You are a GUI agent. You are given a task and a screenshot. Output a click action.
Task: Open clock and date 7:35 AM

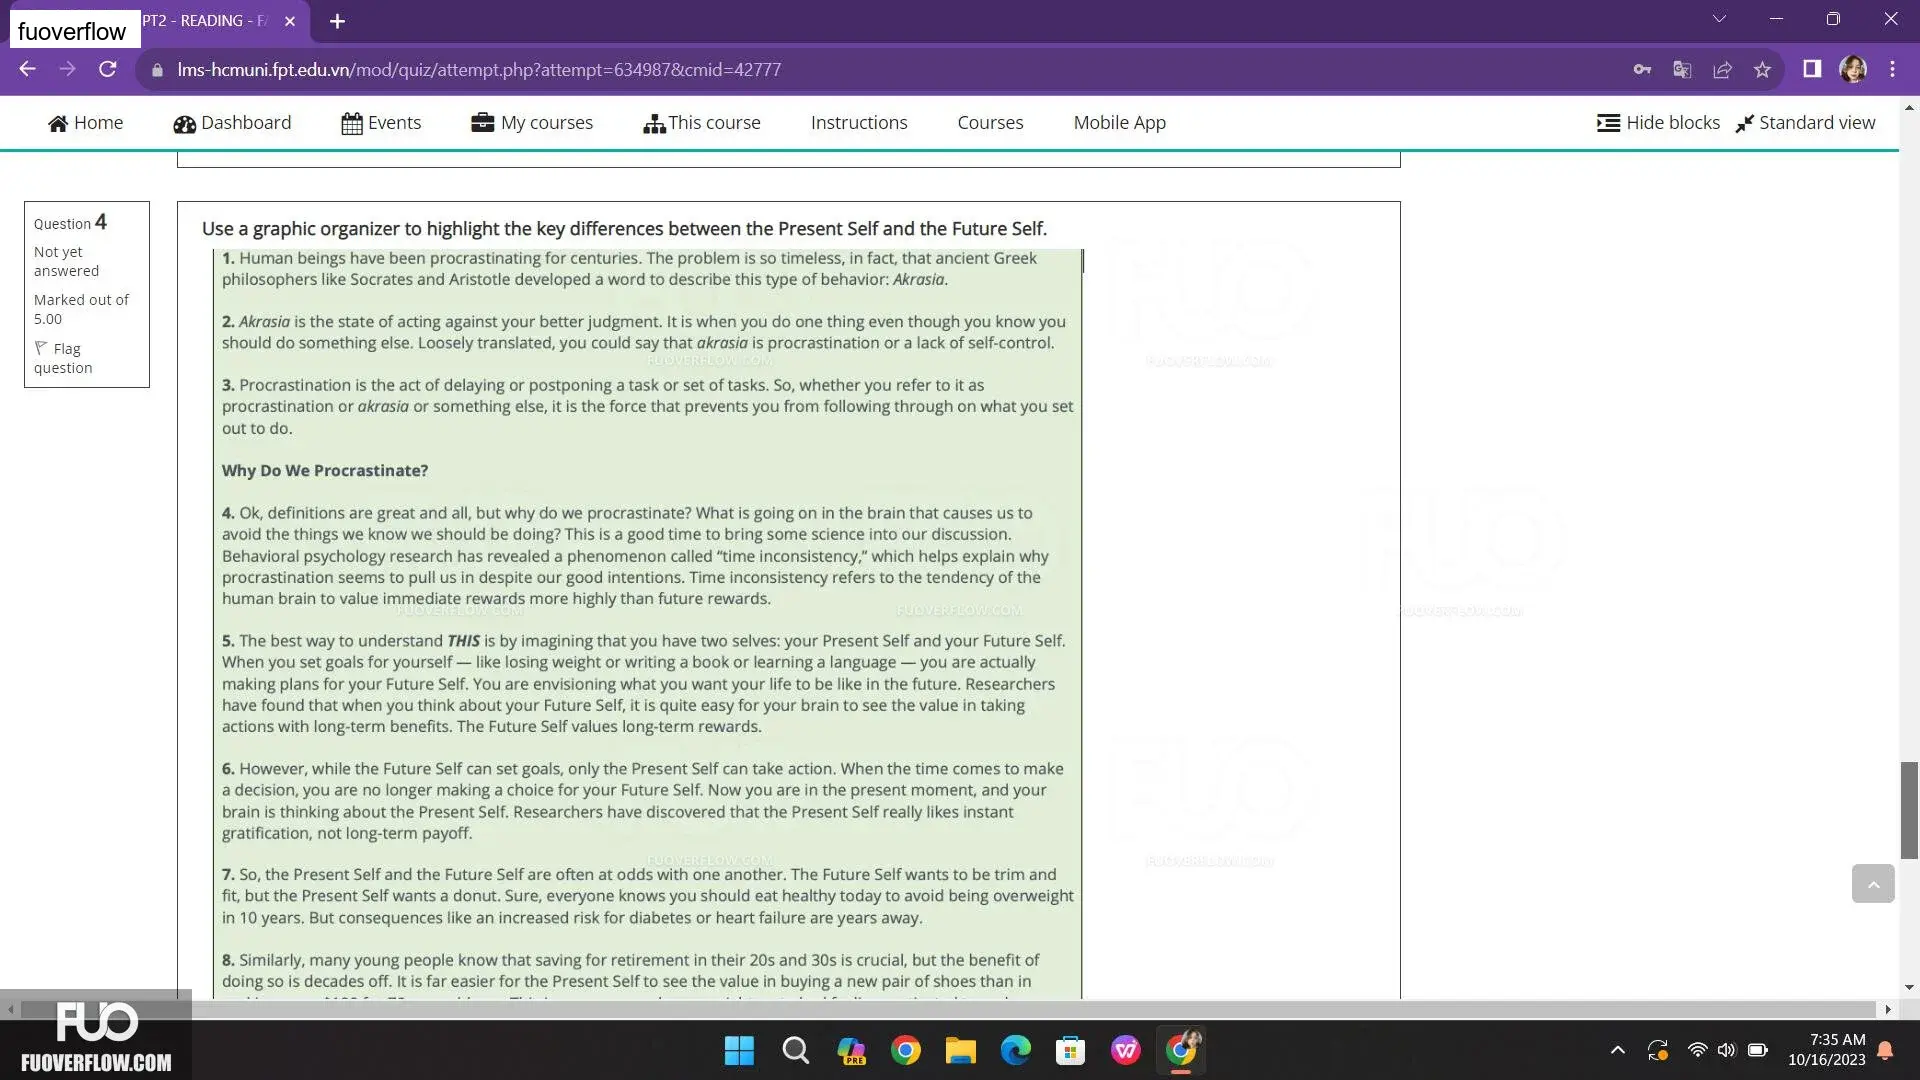click(x=1827, y=1050)
